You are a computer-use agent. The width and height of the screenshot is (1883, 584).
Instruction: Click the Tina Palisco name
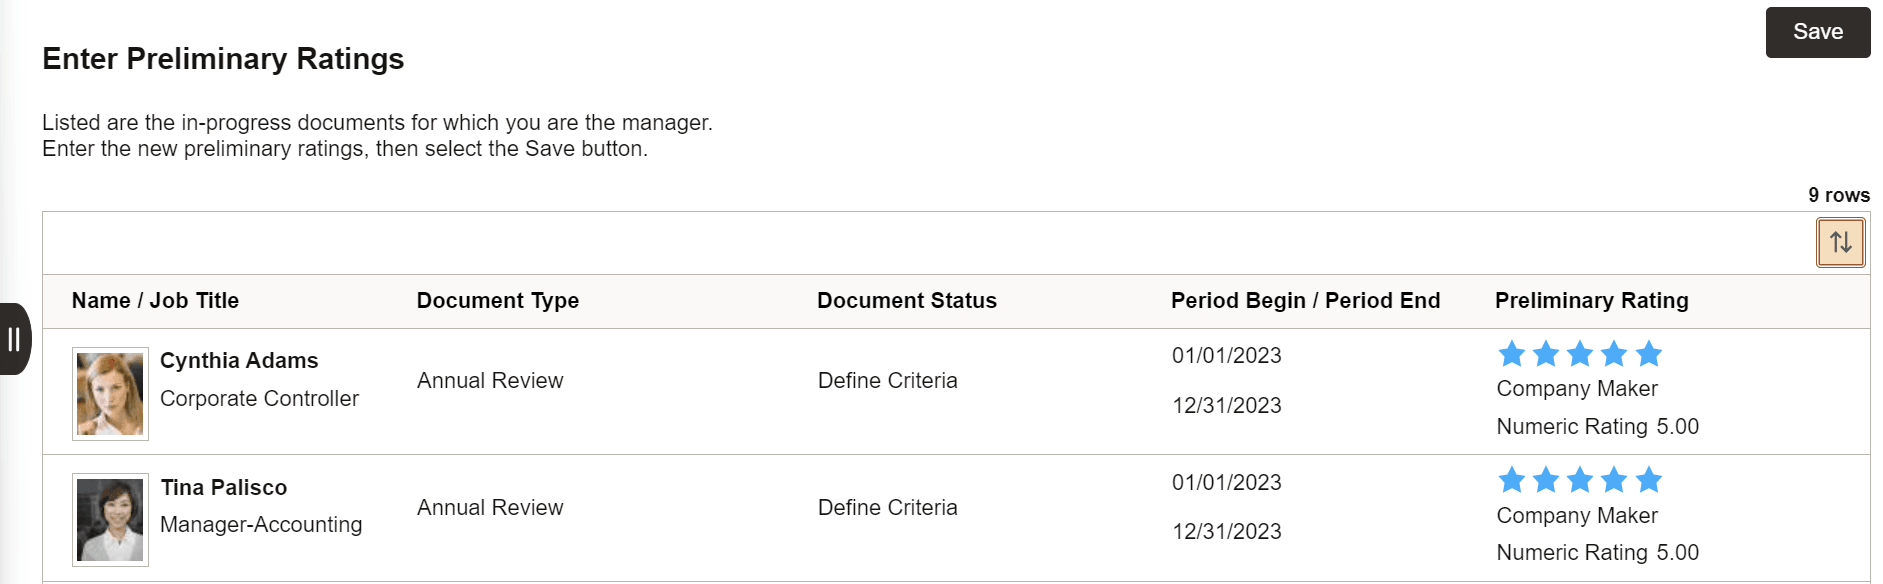(224, 488)
